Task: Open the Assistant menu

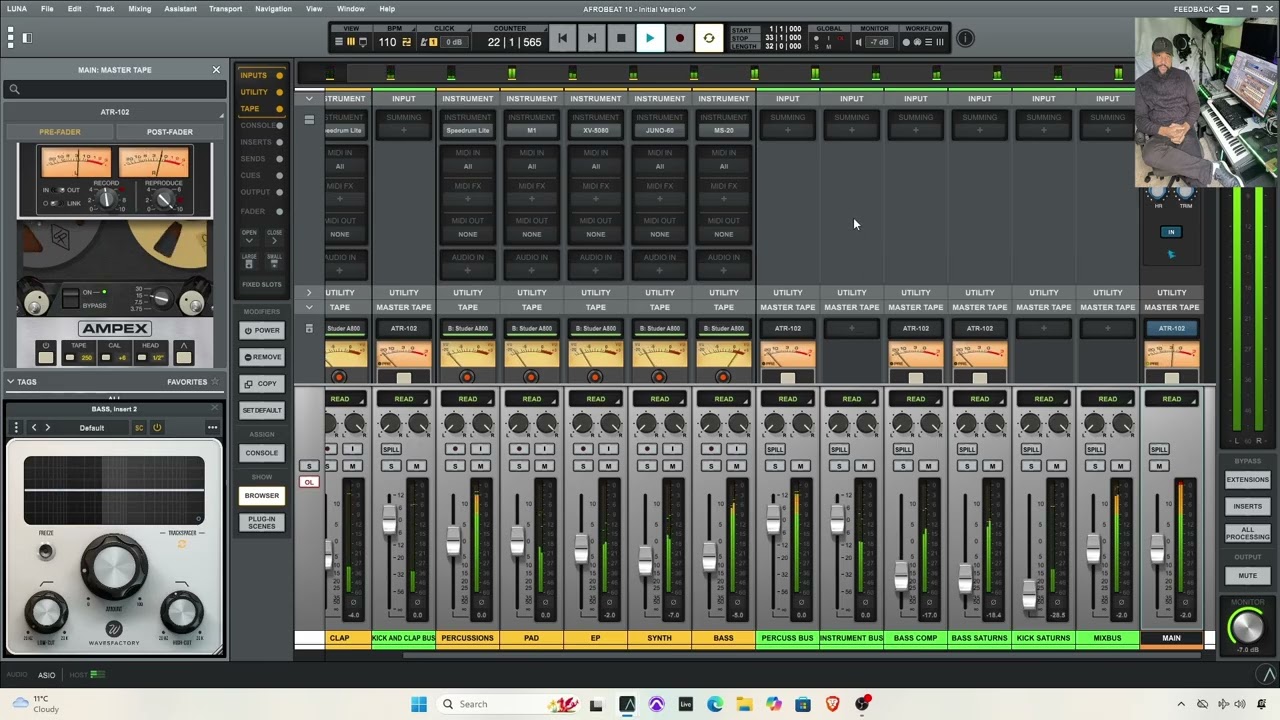Action: 180,9
